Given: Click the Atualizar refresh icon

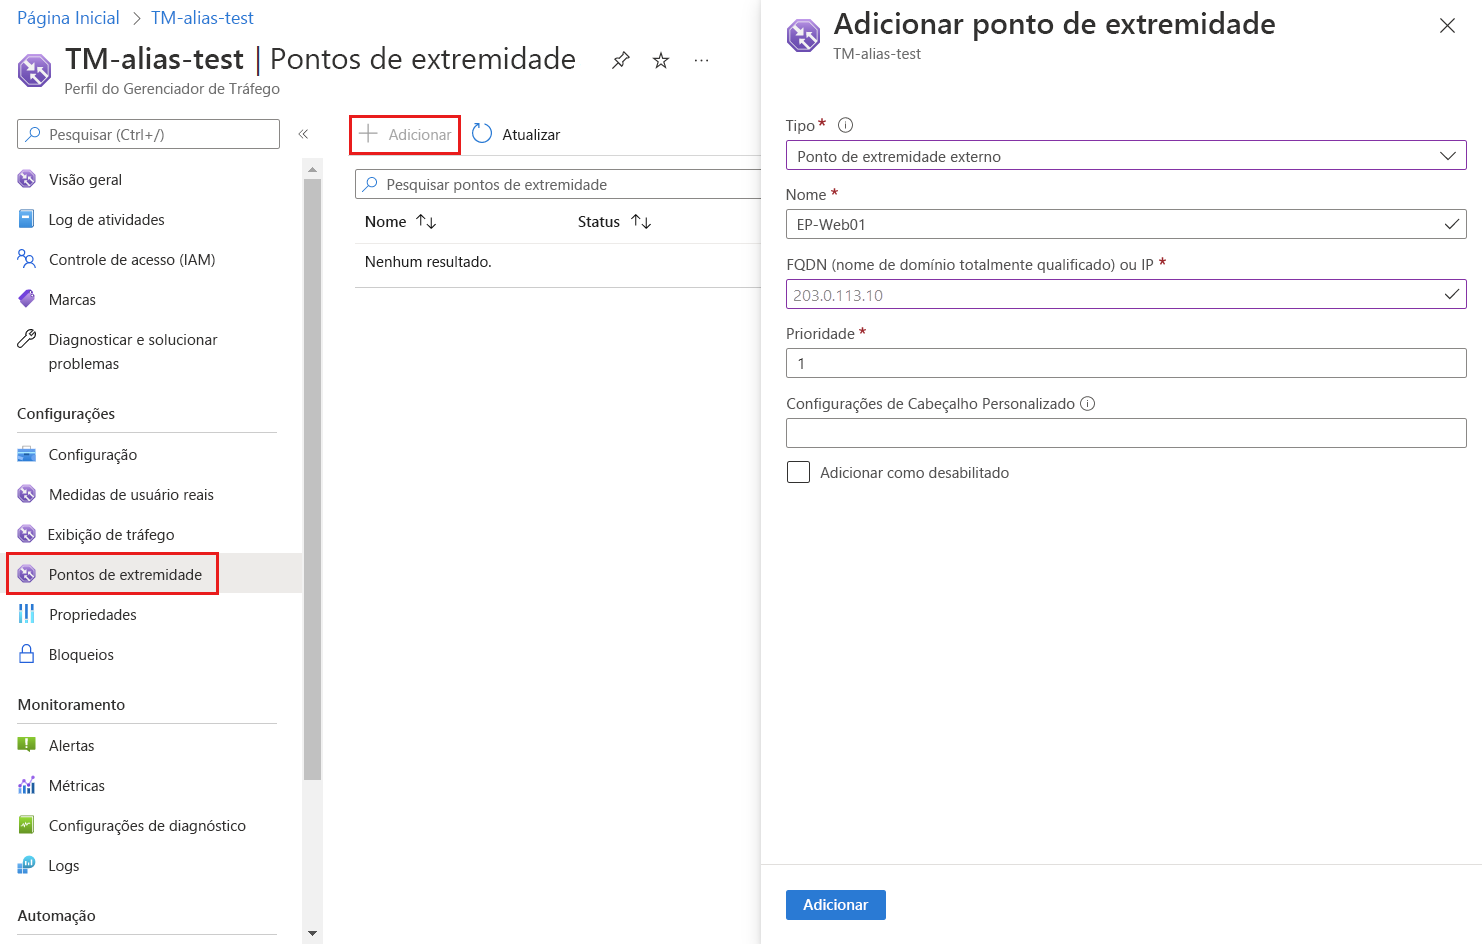Looking at the screenshot, I should coord(482,134).
